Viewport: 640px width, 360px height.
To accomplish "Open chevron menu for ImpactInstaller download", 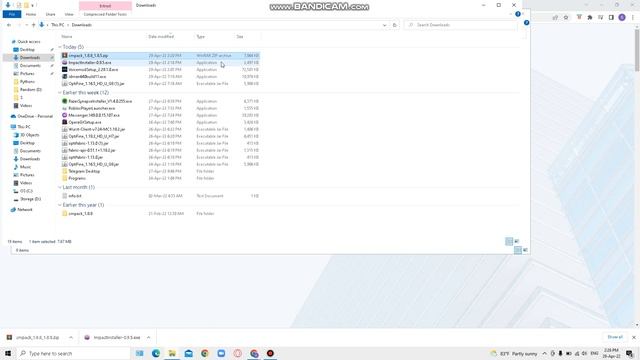I will point(149,338).
